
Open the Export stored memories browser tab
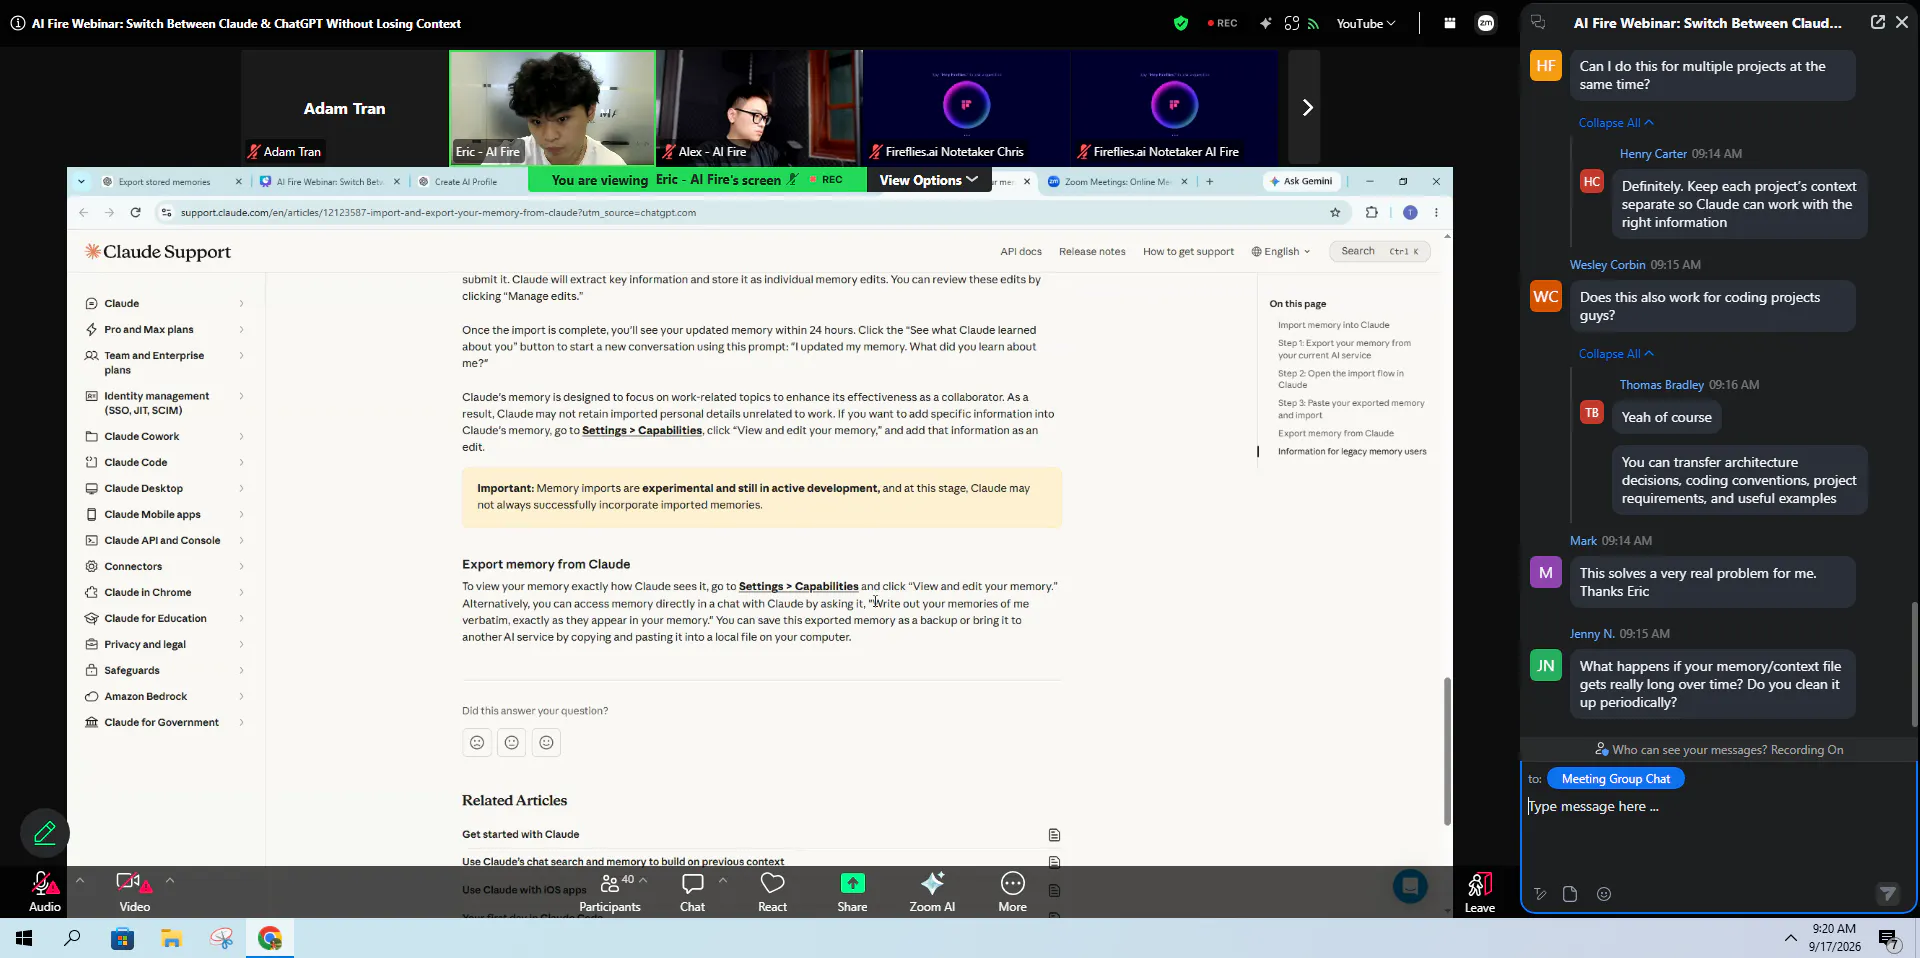[172, 182]
